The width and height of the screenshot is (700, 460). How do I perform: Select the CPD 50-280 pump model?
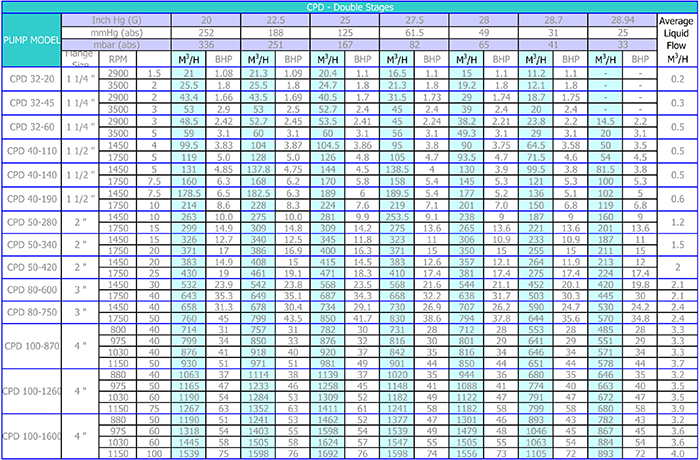[32, 220]
